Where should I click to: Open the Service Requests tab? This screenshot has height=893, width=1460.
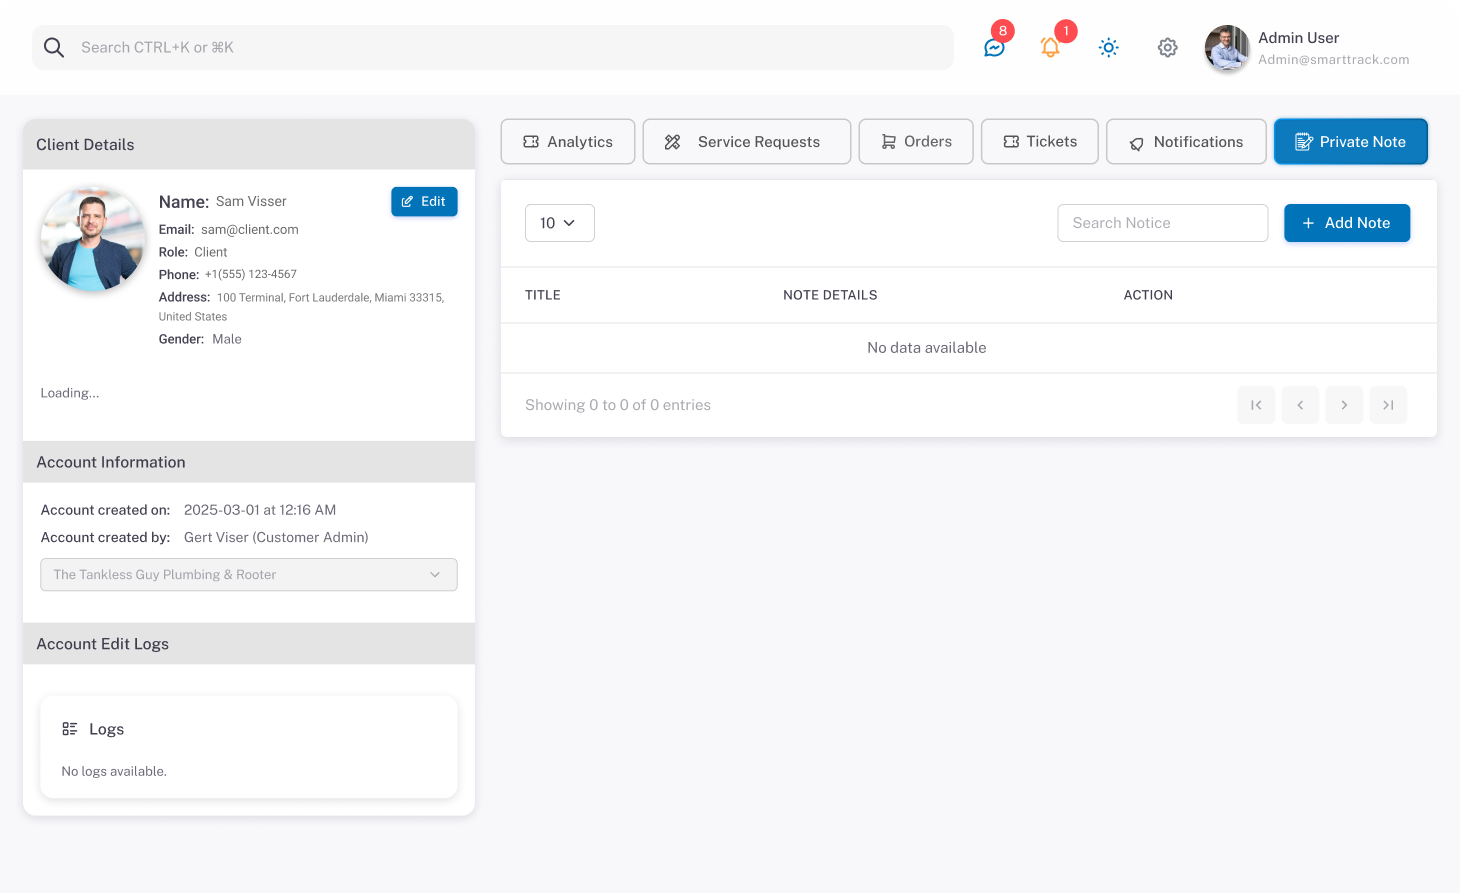[746, 142]
